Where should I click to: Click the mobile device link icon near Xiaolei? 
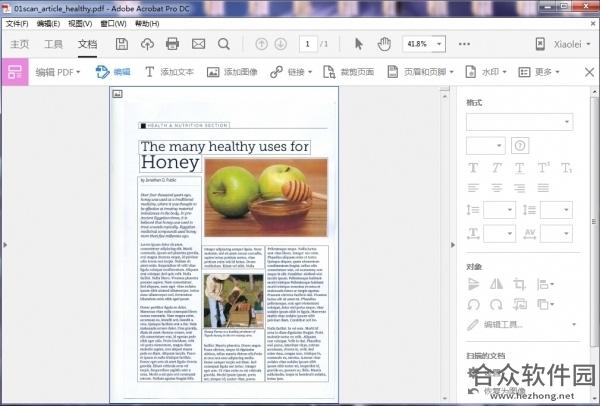point(540,44)
